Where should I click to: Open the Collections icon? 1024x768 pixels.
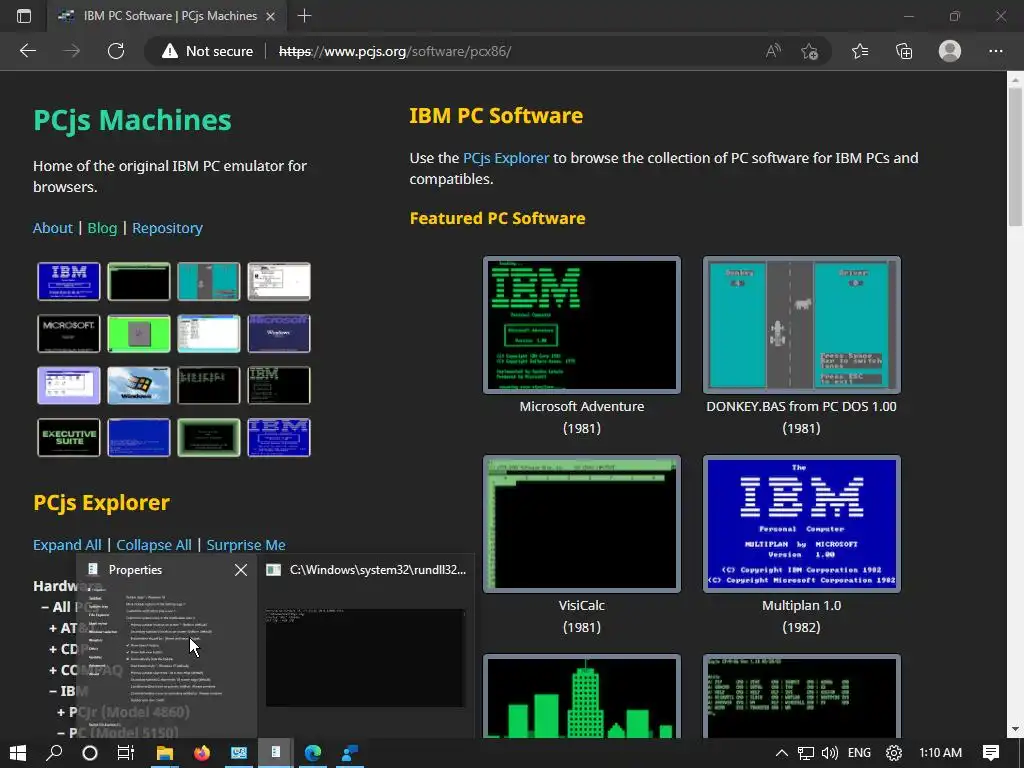(904, 51)
